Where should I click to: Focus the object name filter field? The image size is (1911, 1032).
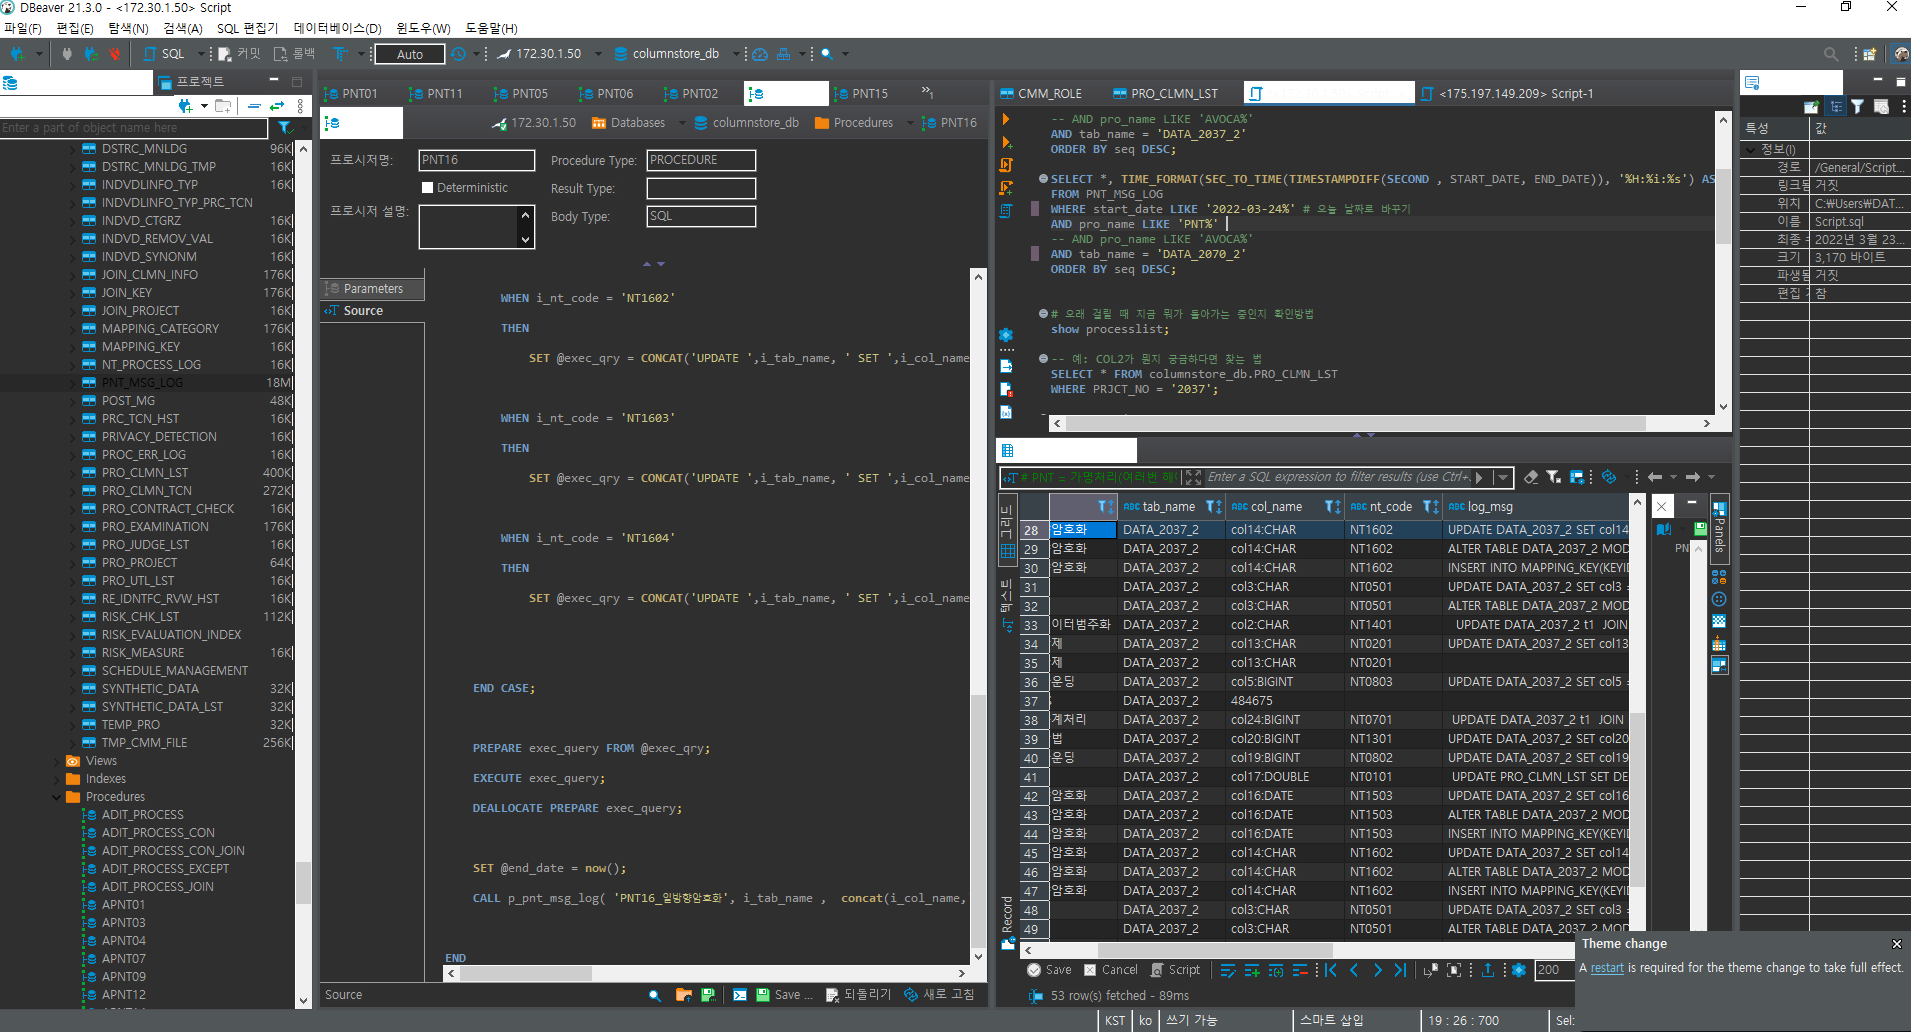(x=134, y=128)
